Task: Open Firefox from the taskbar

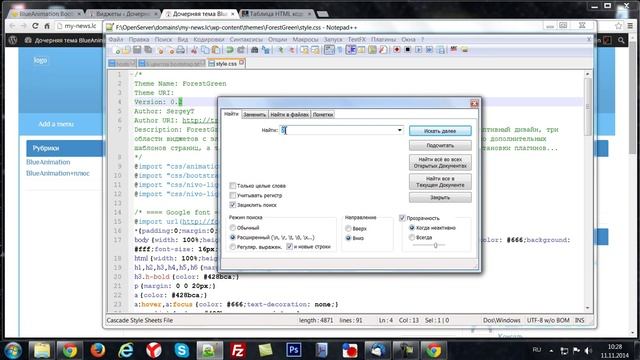Action: pos(98,350)
